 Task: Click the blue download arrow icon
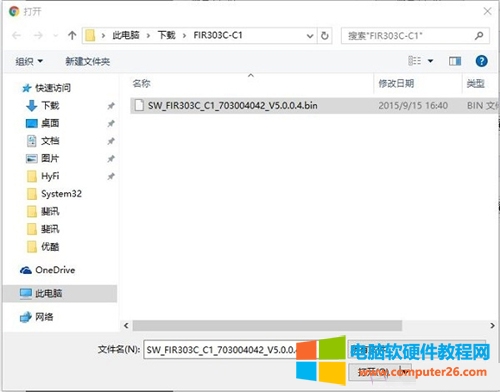[x=32, y=106]
